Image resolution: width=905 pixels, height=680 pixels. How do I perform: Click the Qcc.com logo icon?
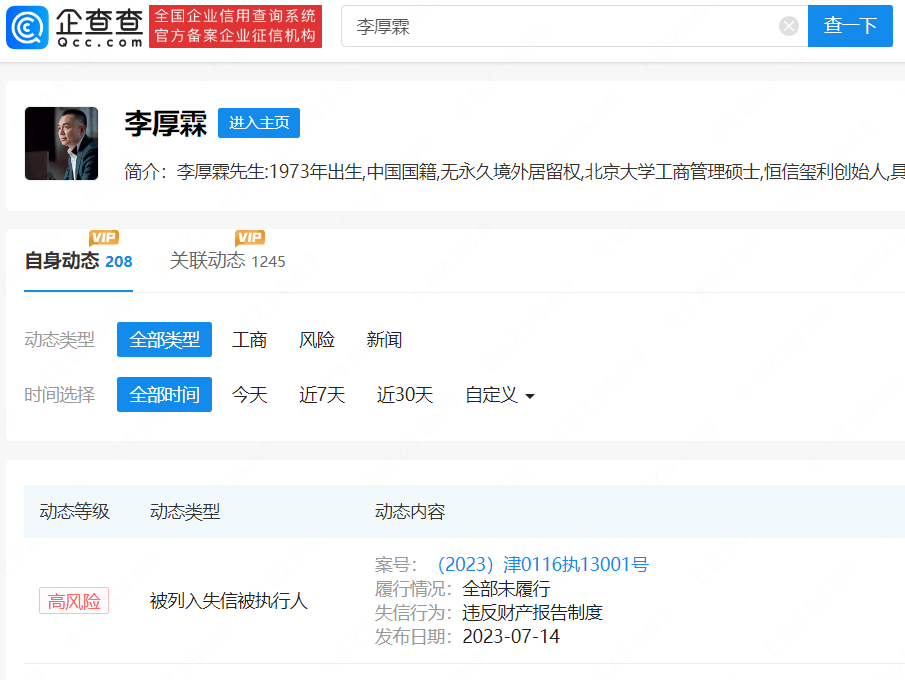tap(27, 27)
